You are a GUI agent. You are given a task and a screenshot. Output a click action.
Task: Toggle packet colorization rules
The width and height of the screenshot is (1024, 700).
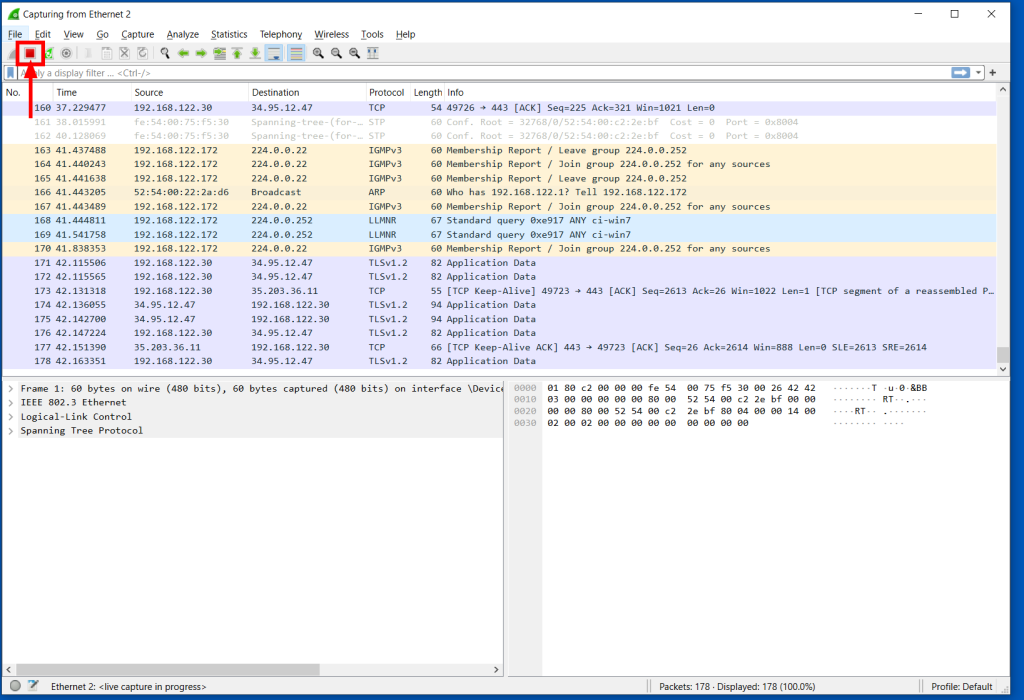tap(296, 53)
